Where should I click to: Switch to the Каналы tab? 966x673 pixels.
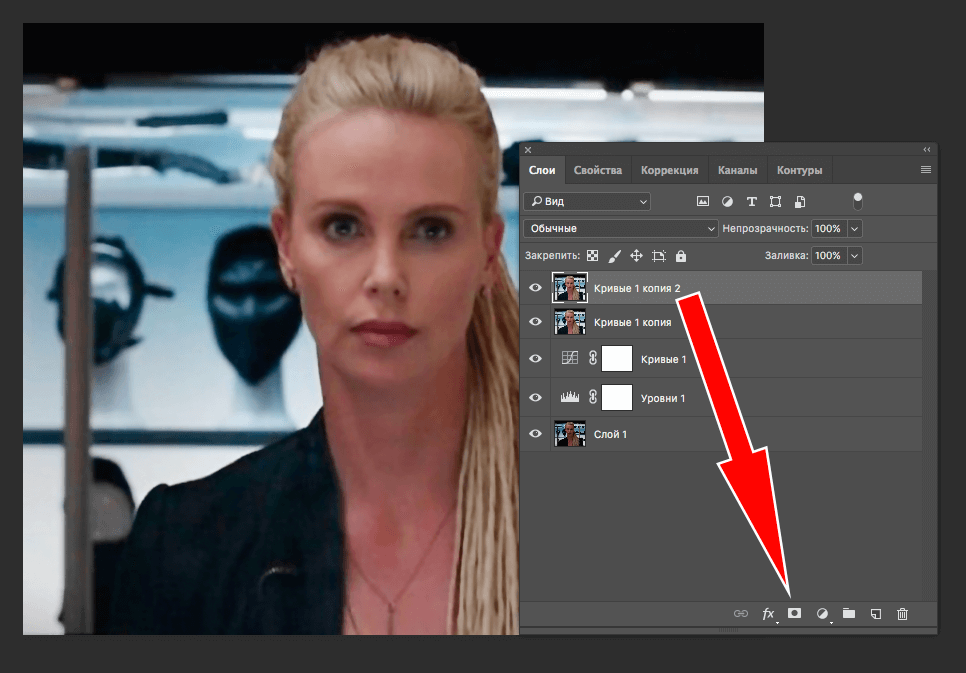(x=737, y=170)
